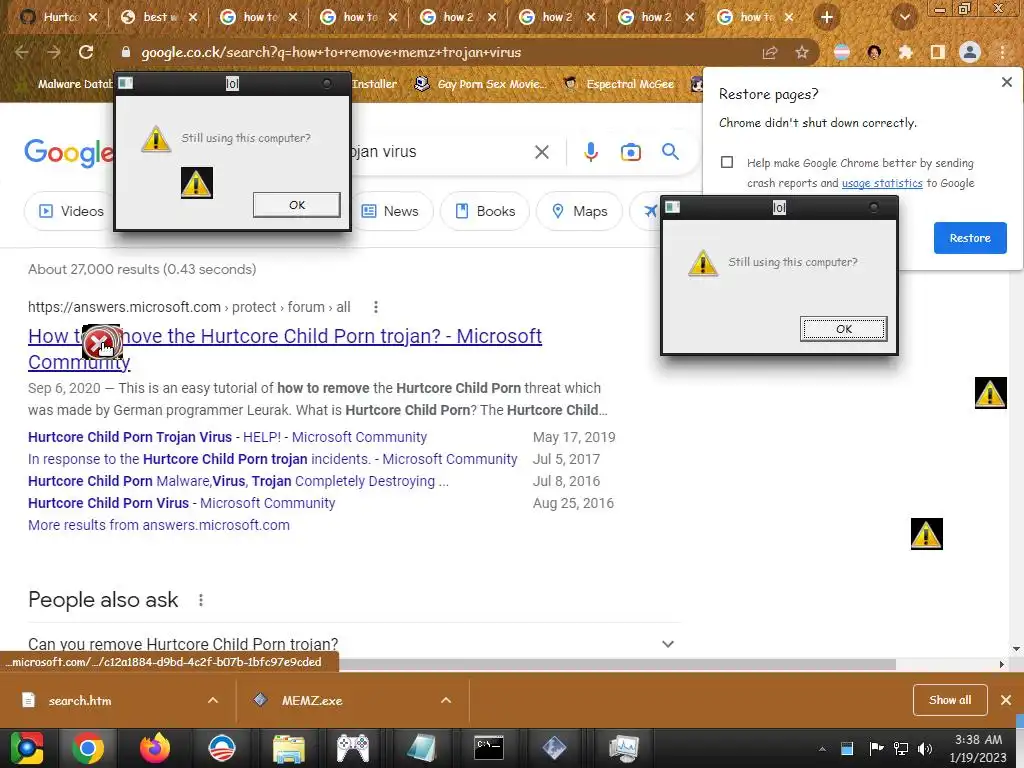This screenshot has height=768, width=1024.
Task: Click the Restore button
Action: [x=970, y=238]
